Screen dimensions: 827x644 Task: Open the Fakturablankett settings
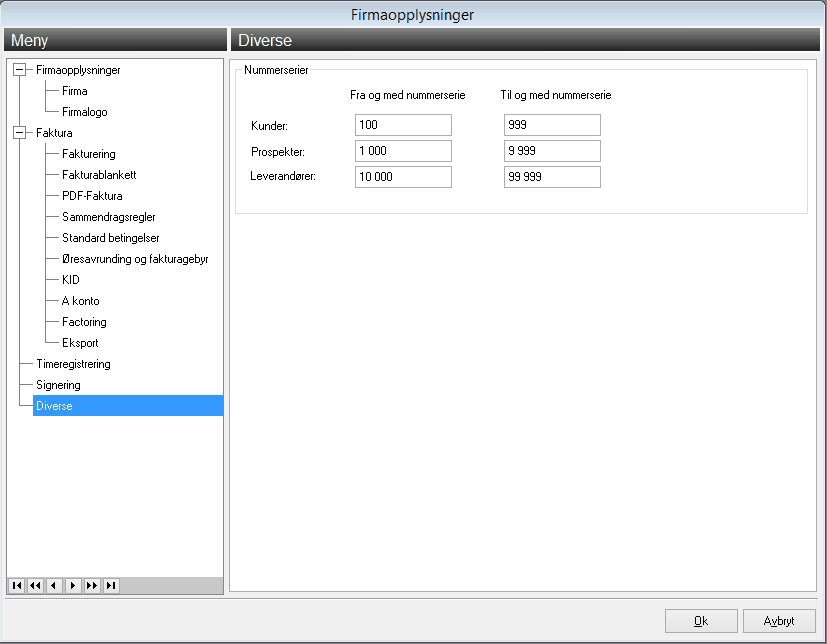tap(99, 175)
